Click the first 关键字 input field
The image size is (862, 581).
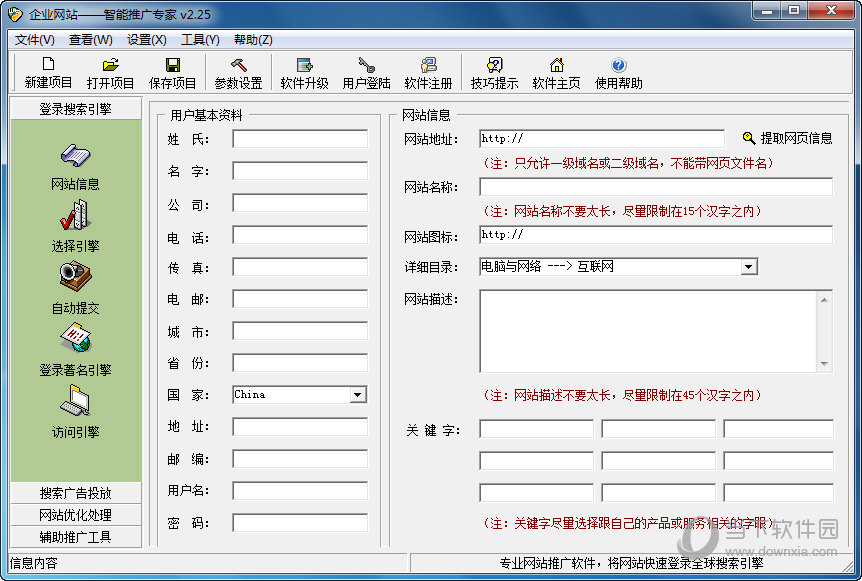tap(537, 429)
